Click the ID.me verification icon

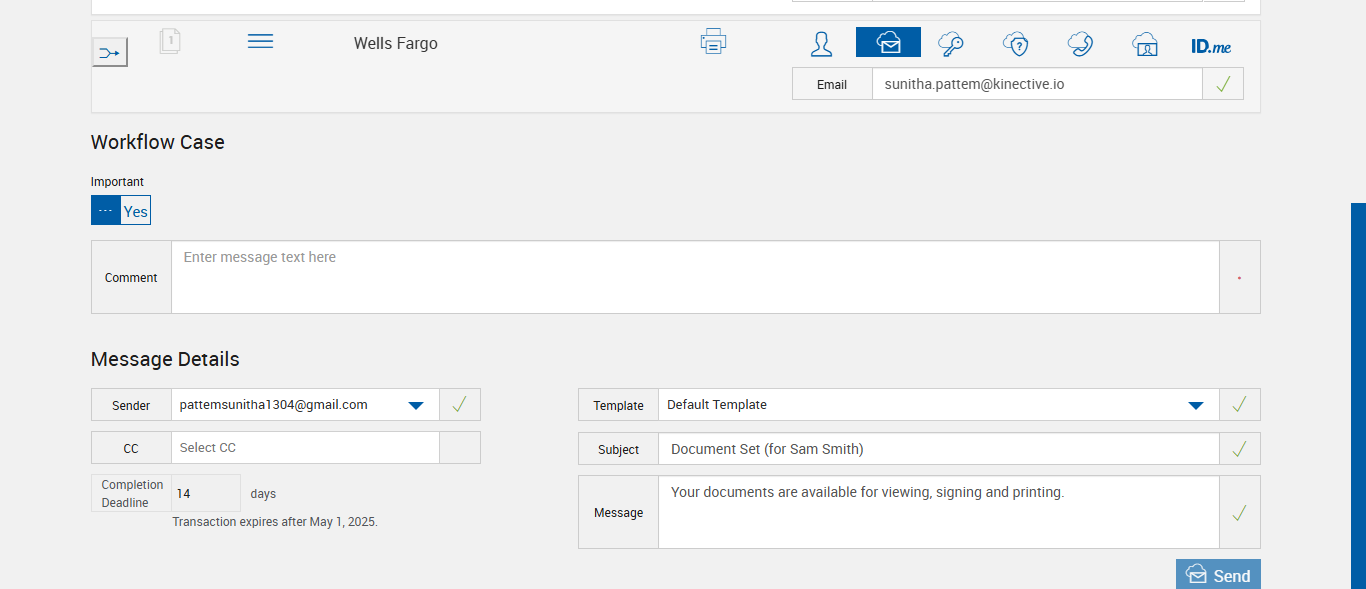(1211, 46)
